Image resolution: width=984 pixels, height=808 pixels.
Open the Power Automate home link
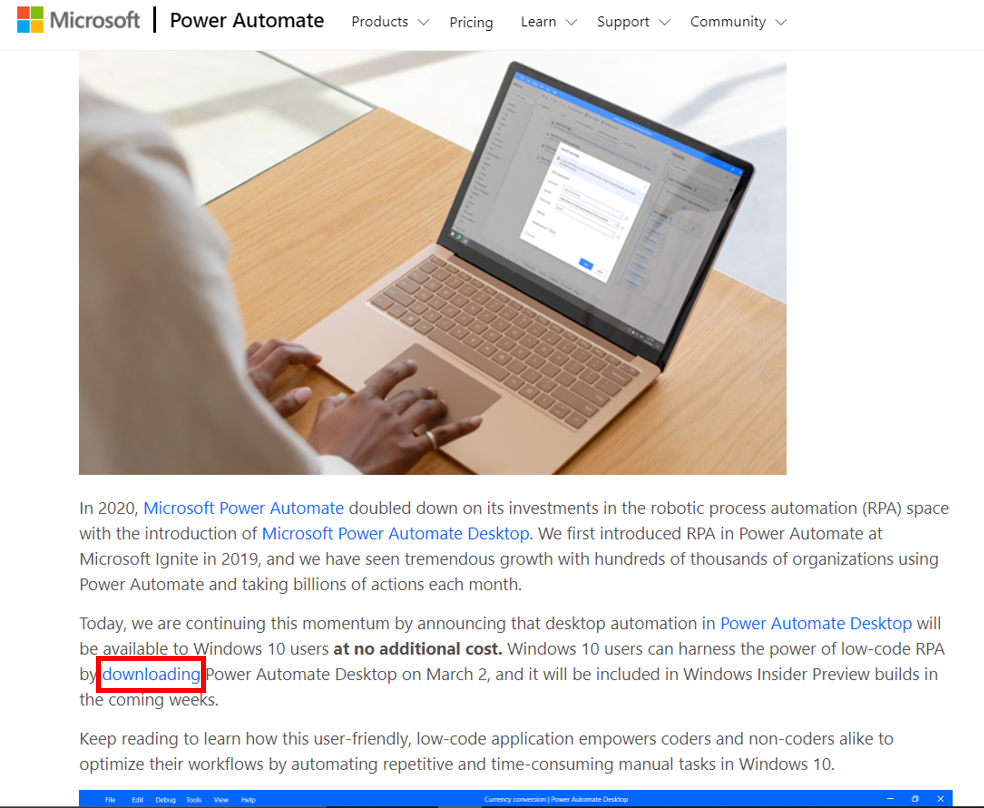[247, 21]
